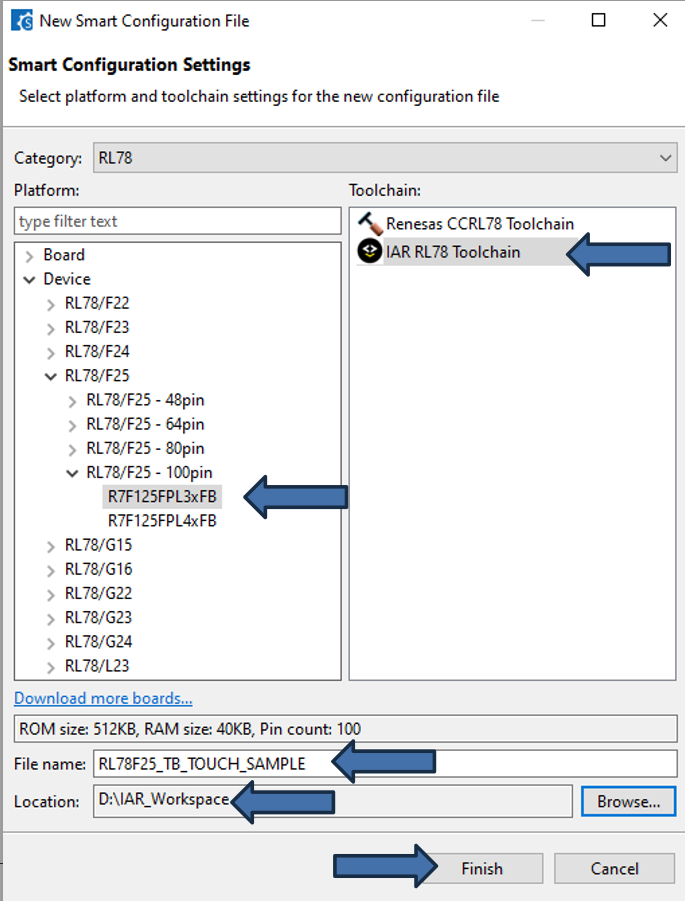Expand the RL78/G23 device group
This screenshot has width=685, height=901.
[51, 618]
